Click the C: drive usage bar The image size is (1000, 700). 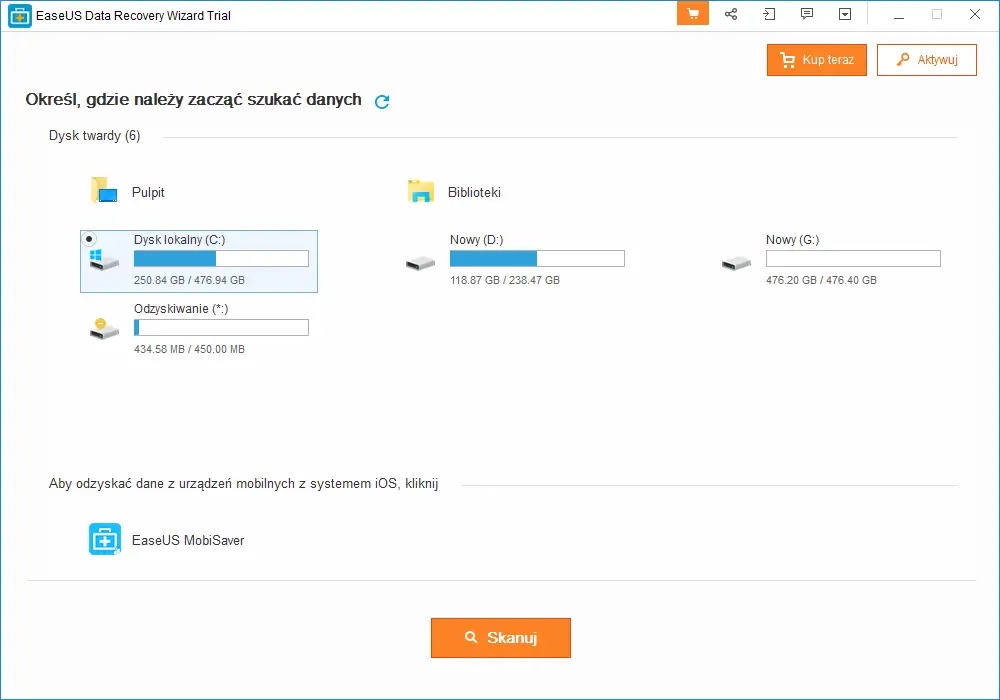coord(221,258)
